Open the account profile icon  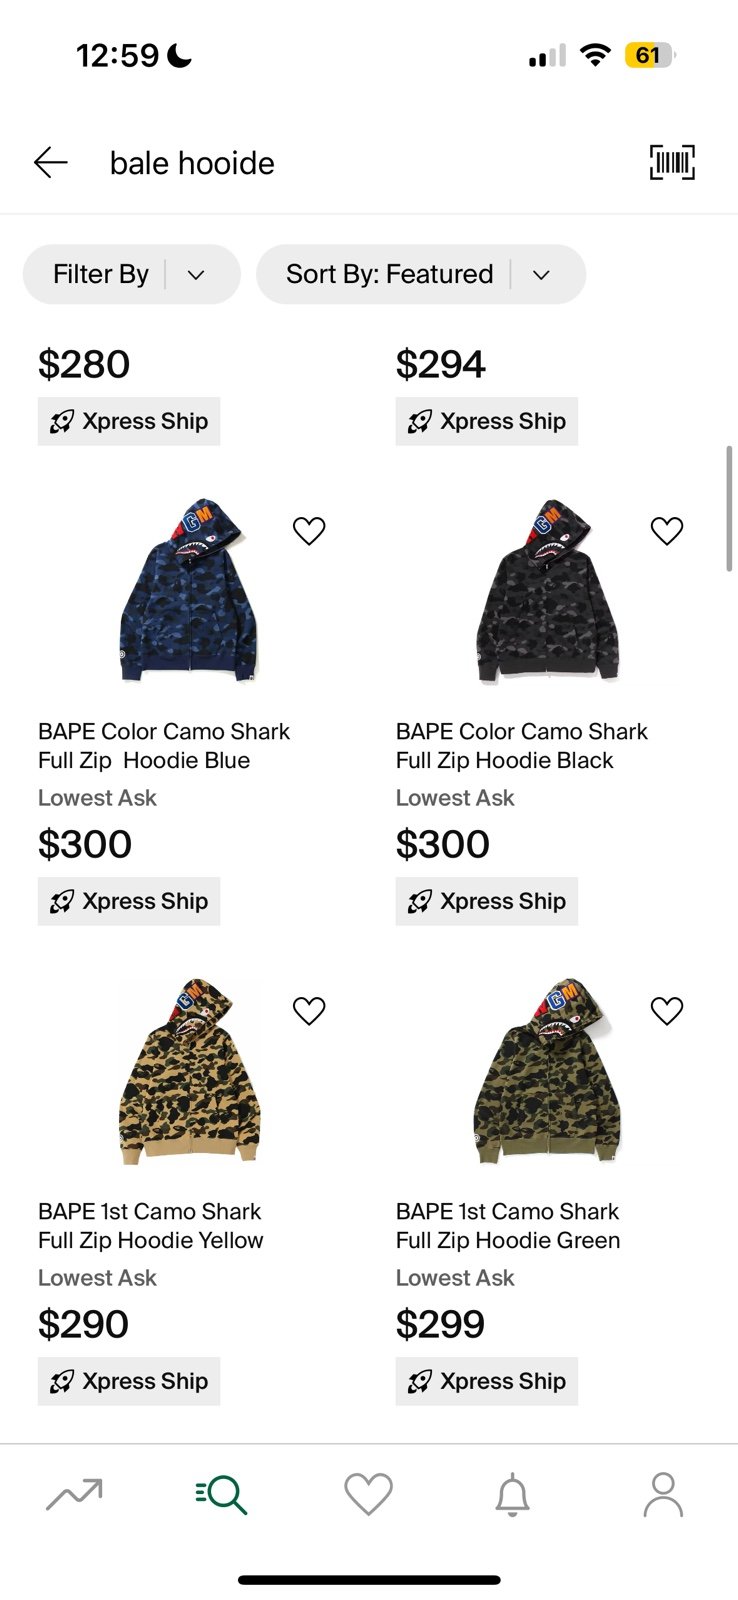662,1494
